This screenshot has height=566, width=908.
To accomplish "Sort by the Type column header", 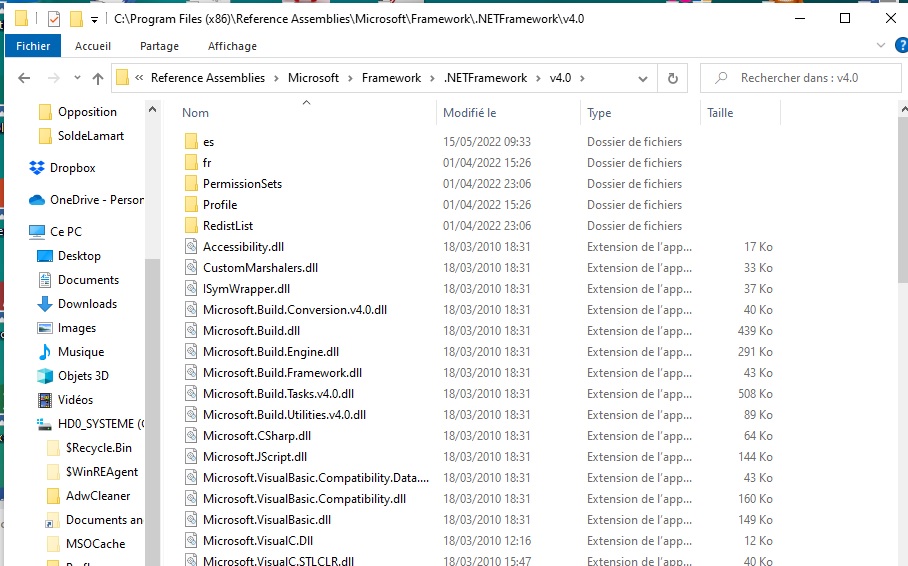I will [599, 113].
